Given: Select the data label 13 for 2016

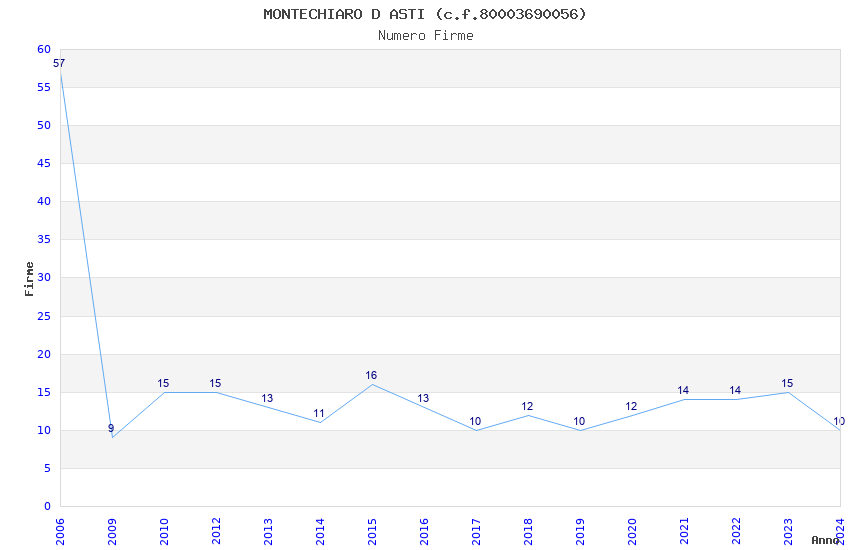Looking at the screenshot, I should click(423, 398).
